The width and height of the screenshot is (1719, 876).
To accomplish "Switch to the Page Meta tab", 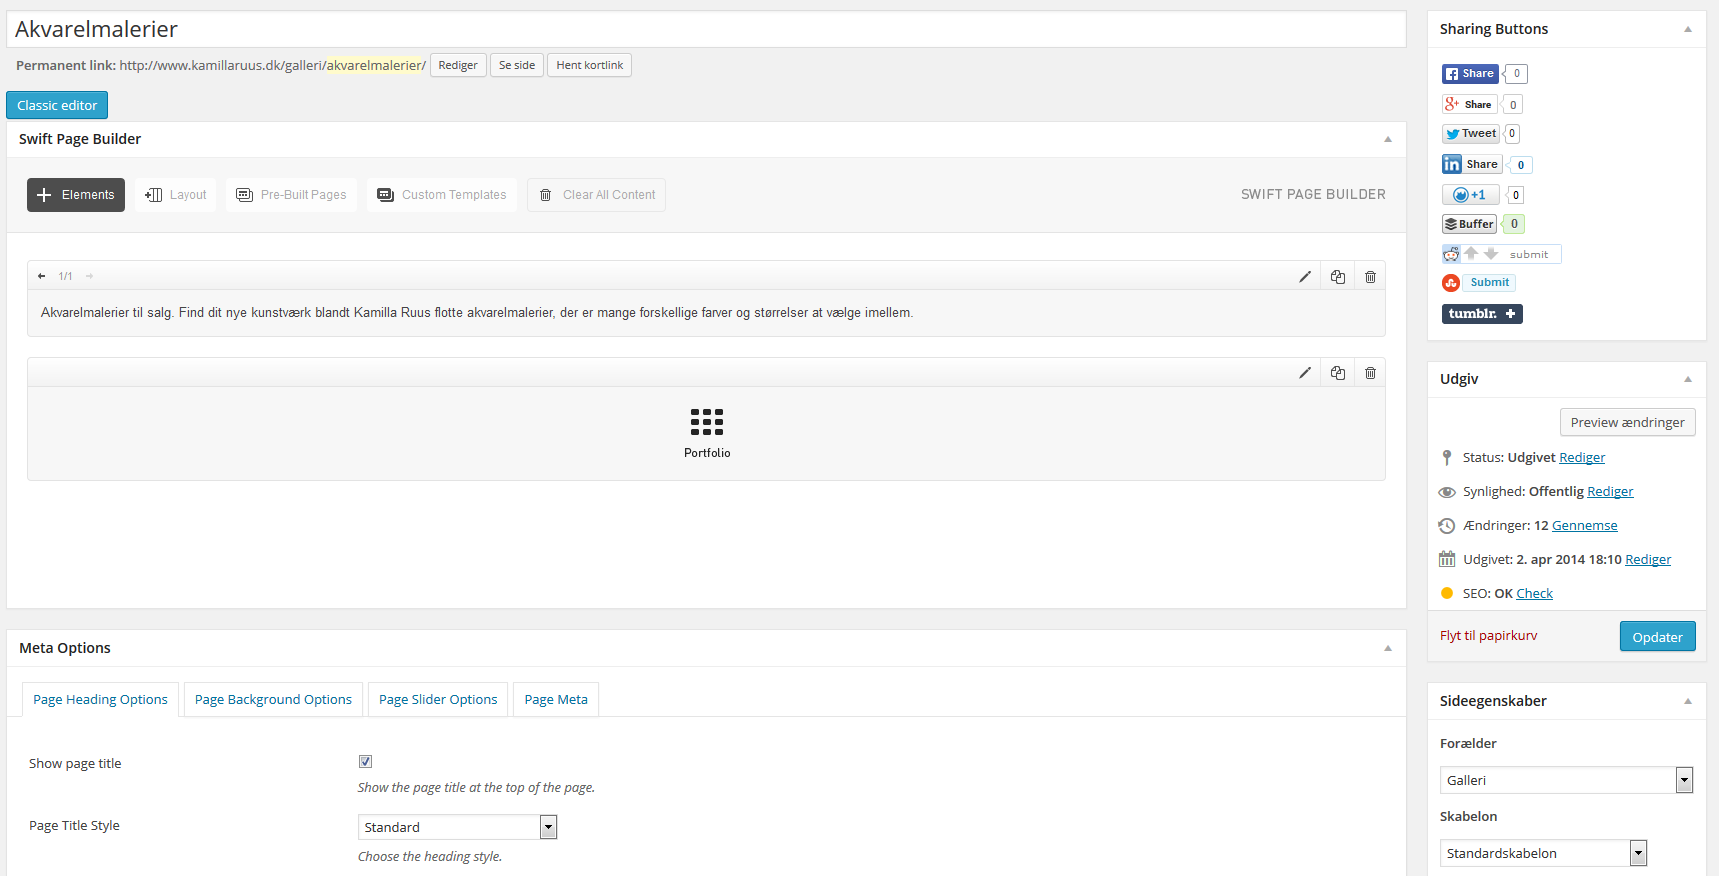I will (556, 700).
